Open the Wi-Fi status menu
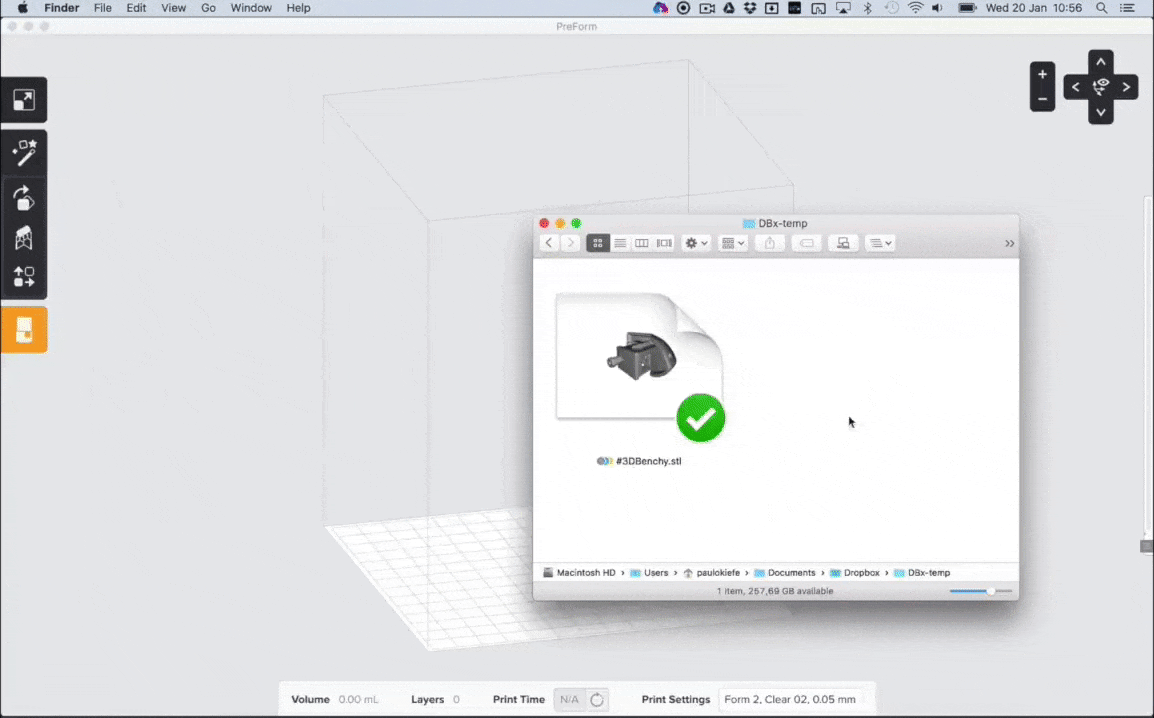The height and width of the screenshot is (718, 1154). pyautogui.click(x=915, y=8)
